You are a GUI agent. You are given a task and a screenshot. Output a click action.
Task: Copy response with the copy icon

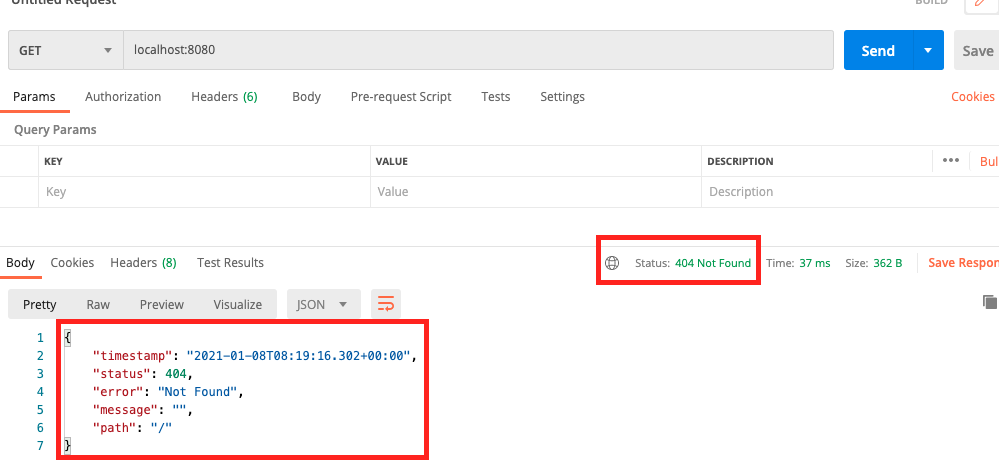(989, 302)
